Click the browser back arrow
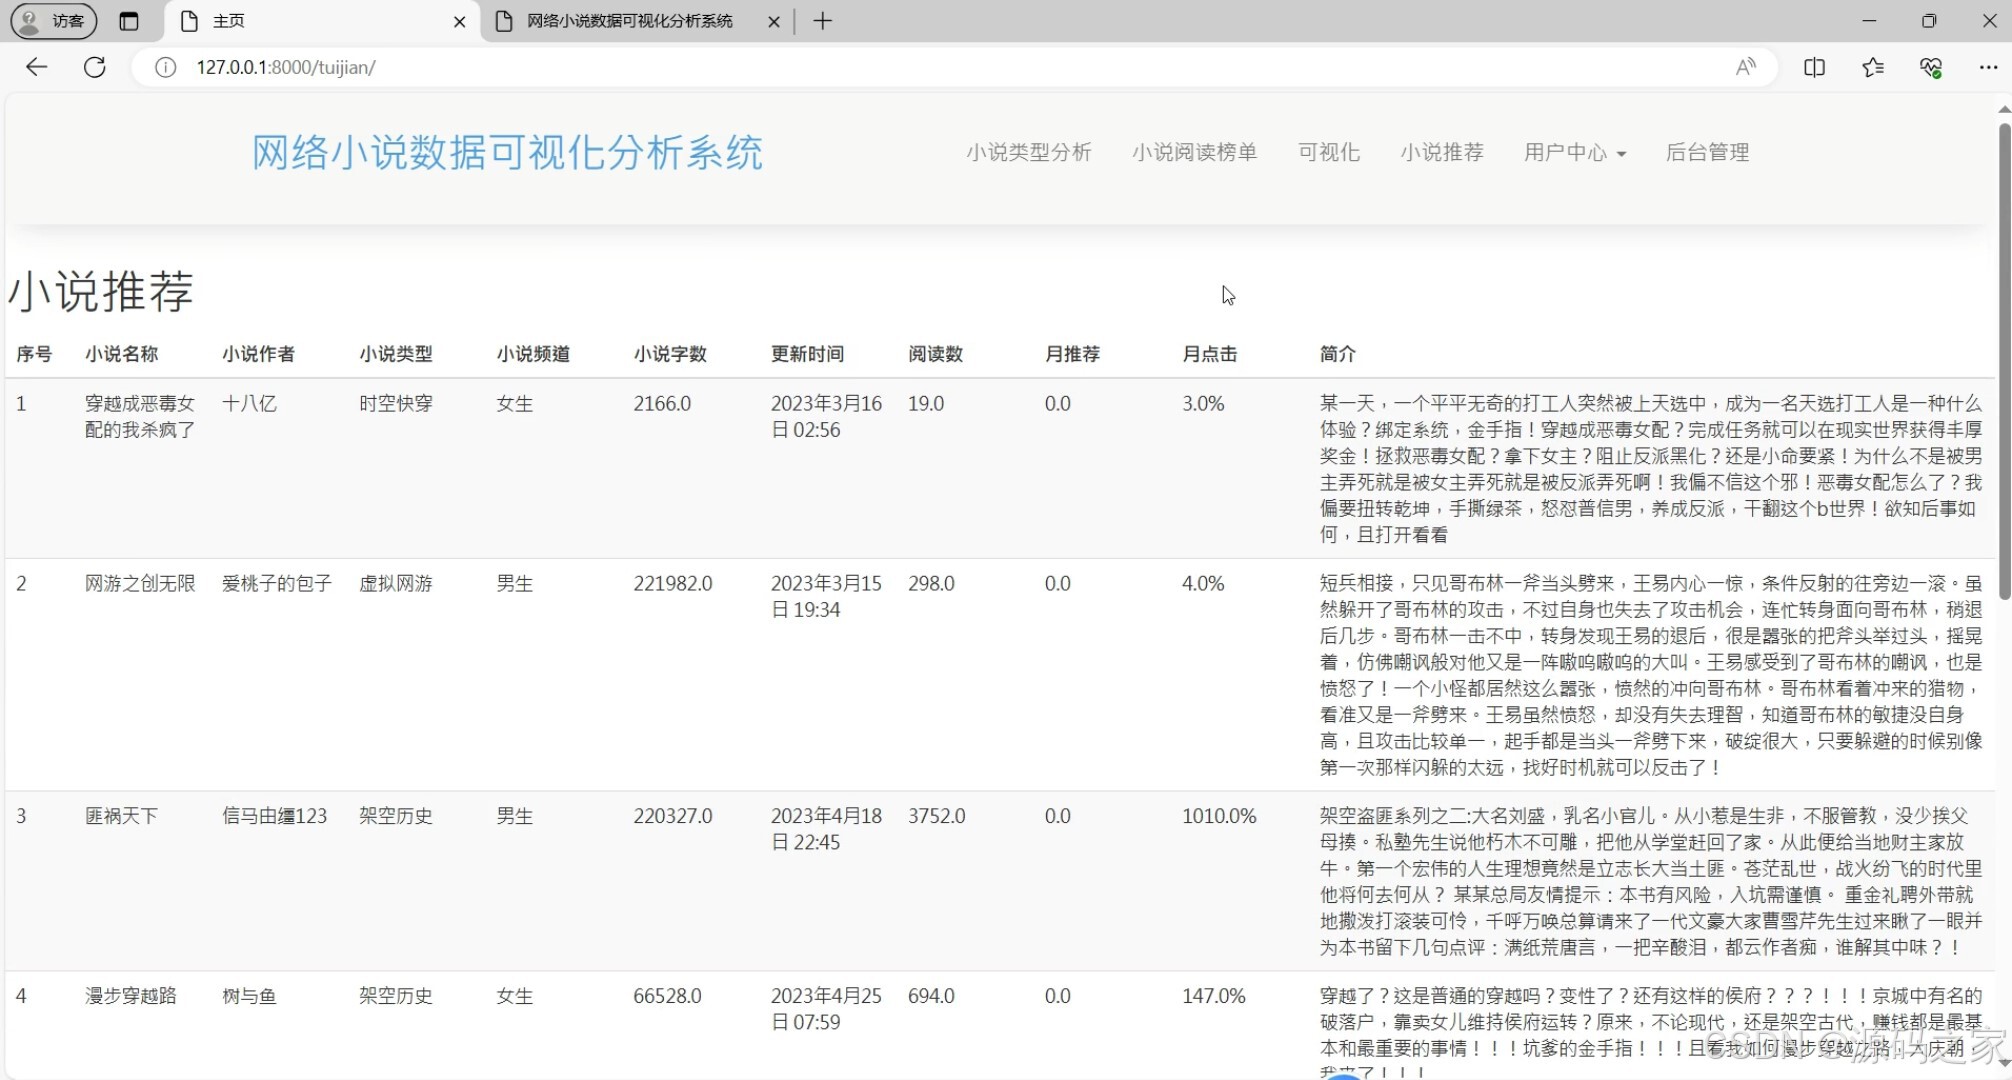 tap(37, 67)
